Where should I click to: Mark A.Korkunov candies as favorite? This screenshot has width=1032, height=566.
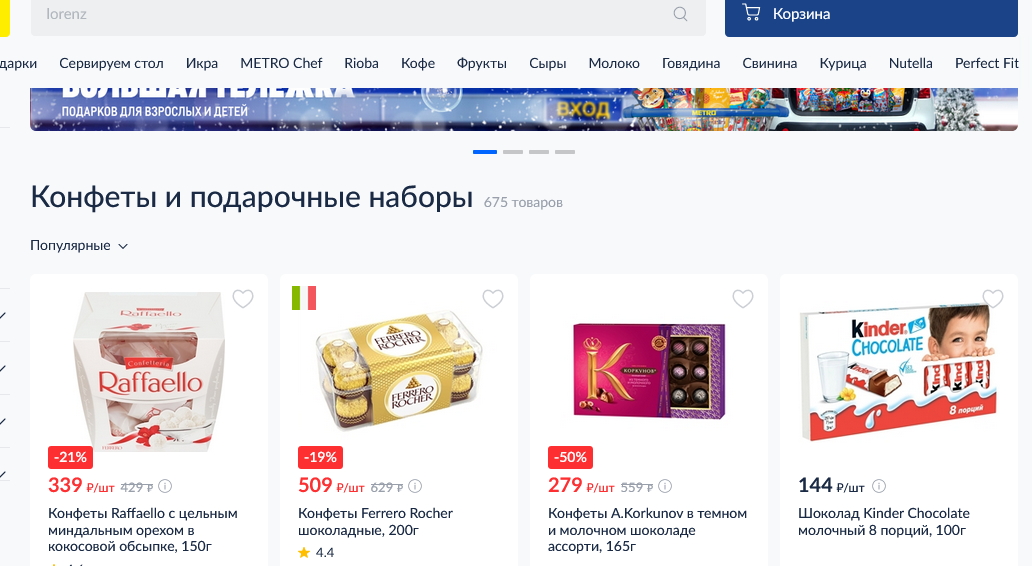(743, 299)
